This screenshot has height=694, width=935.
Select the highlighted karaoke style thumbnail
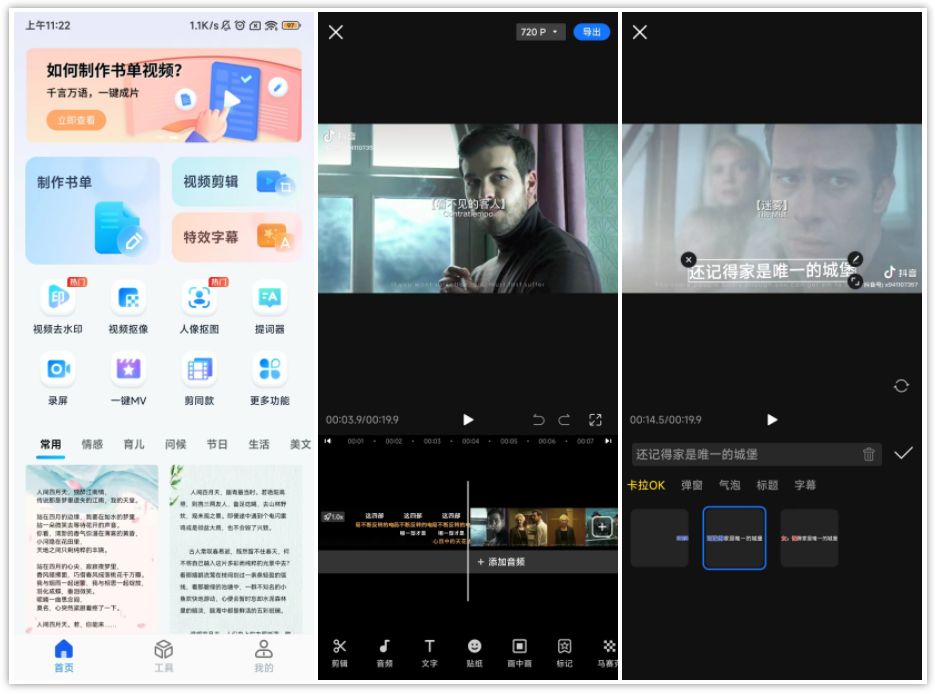pyautogui.click(x=735, y=538)
